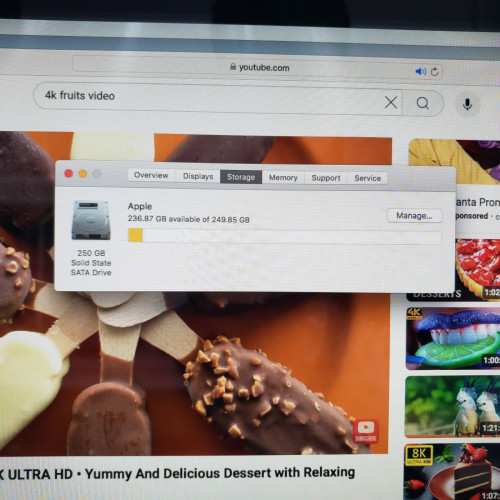The width and height of the screenshot is (500, 500).
Task: Open the 8K Ultra HD chocolate cake thumbnail
Action: pyautogui.click(x=452, y=472)
